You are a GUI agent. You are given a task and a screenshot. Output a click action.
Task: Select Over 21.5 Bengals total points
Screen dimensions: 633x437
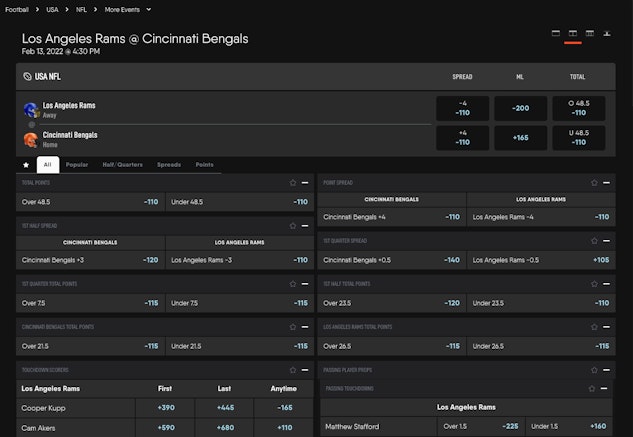pos(90,346)
